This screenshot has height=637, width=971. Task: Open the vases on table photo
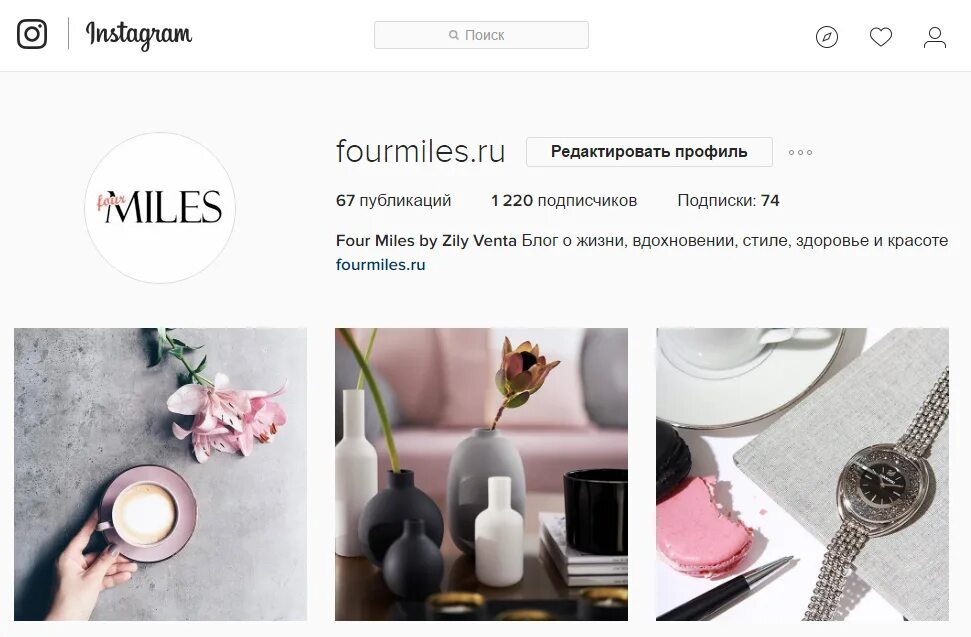pyautogui.click(x=481, y=474)
